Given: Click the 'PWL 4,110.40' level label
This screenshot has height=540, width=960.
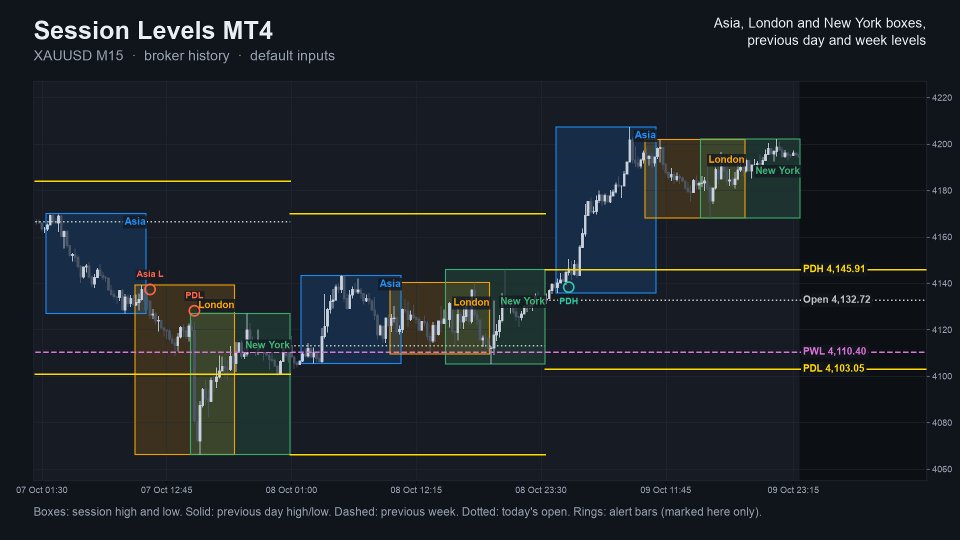Looking at the screenshot, I should click(x=834, y=351).
